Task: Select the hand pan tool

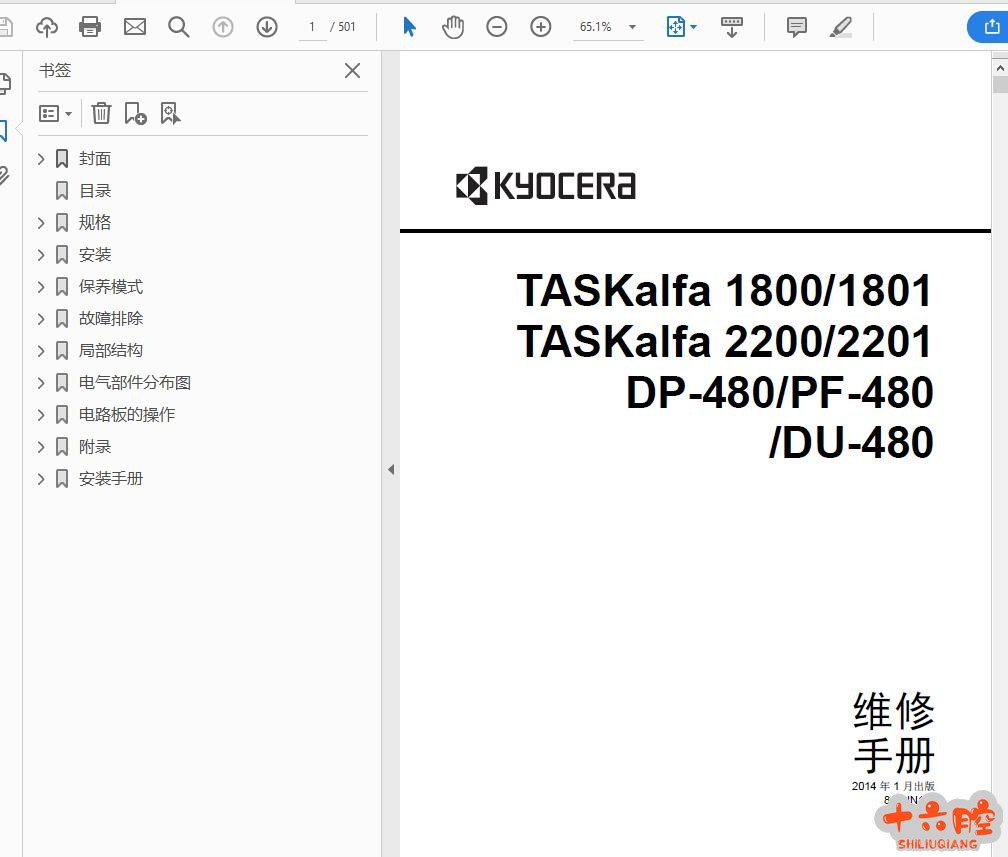Action: (453, 27)
